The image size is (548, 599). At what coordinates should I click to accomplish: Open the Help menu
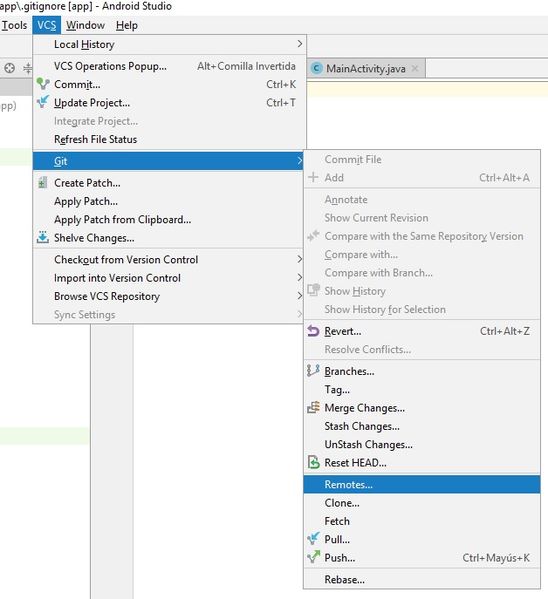tap(126, 25)
